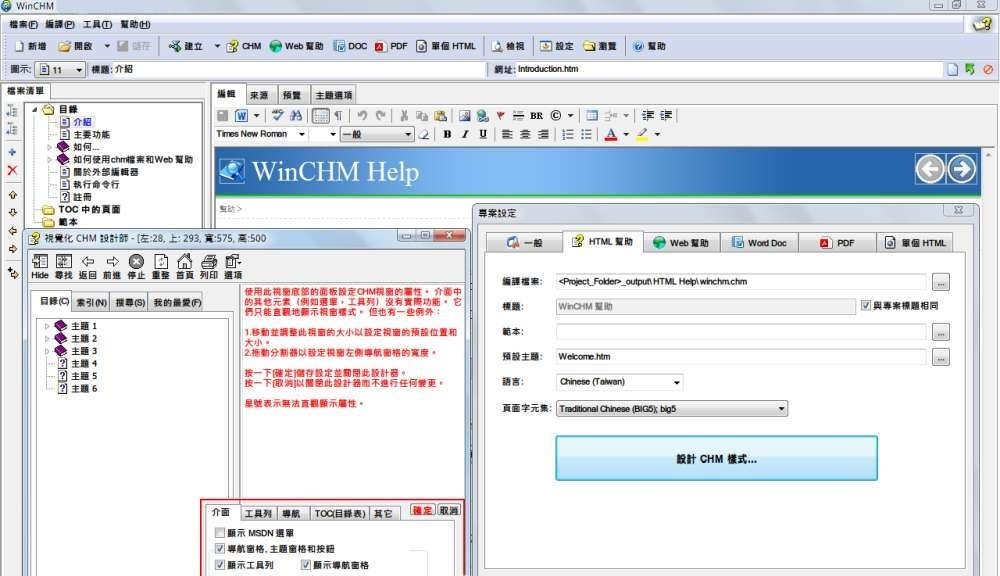Click the Find binoculars icon in editor

pyautogui.click(x=296, y=115)
